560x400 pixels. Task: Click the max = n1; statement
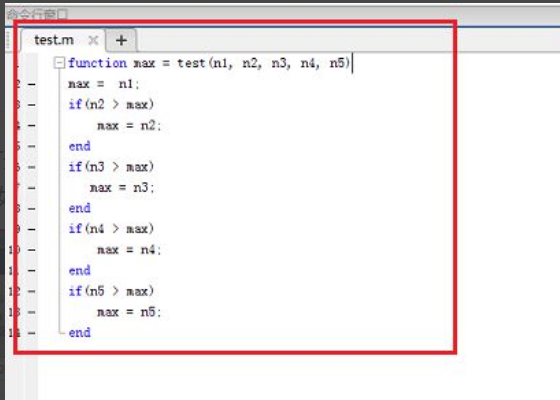coord(104,84)
